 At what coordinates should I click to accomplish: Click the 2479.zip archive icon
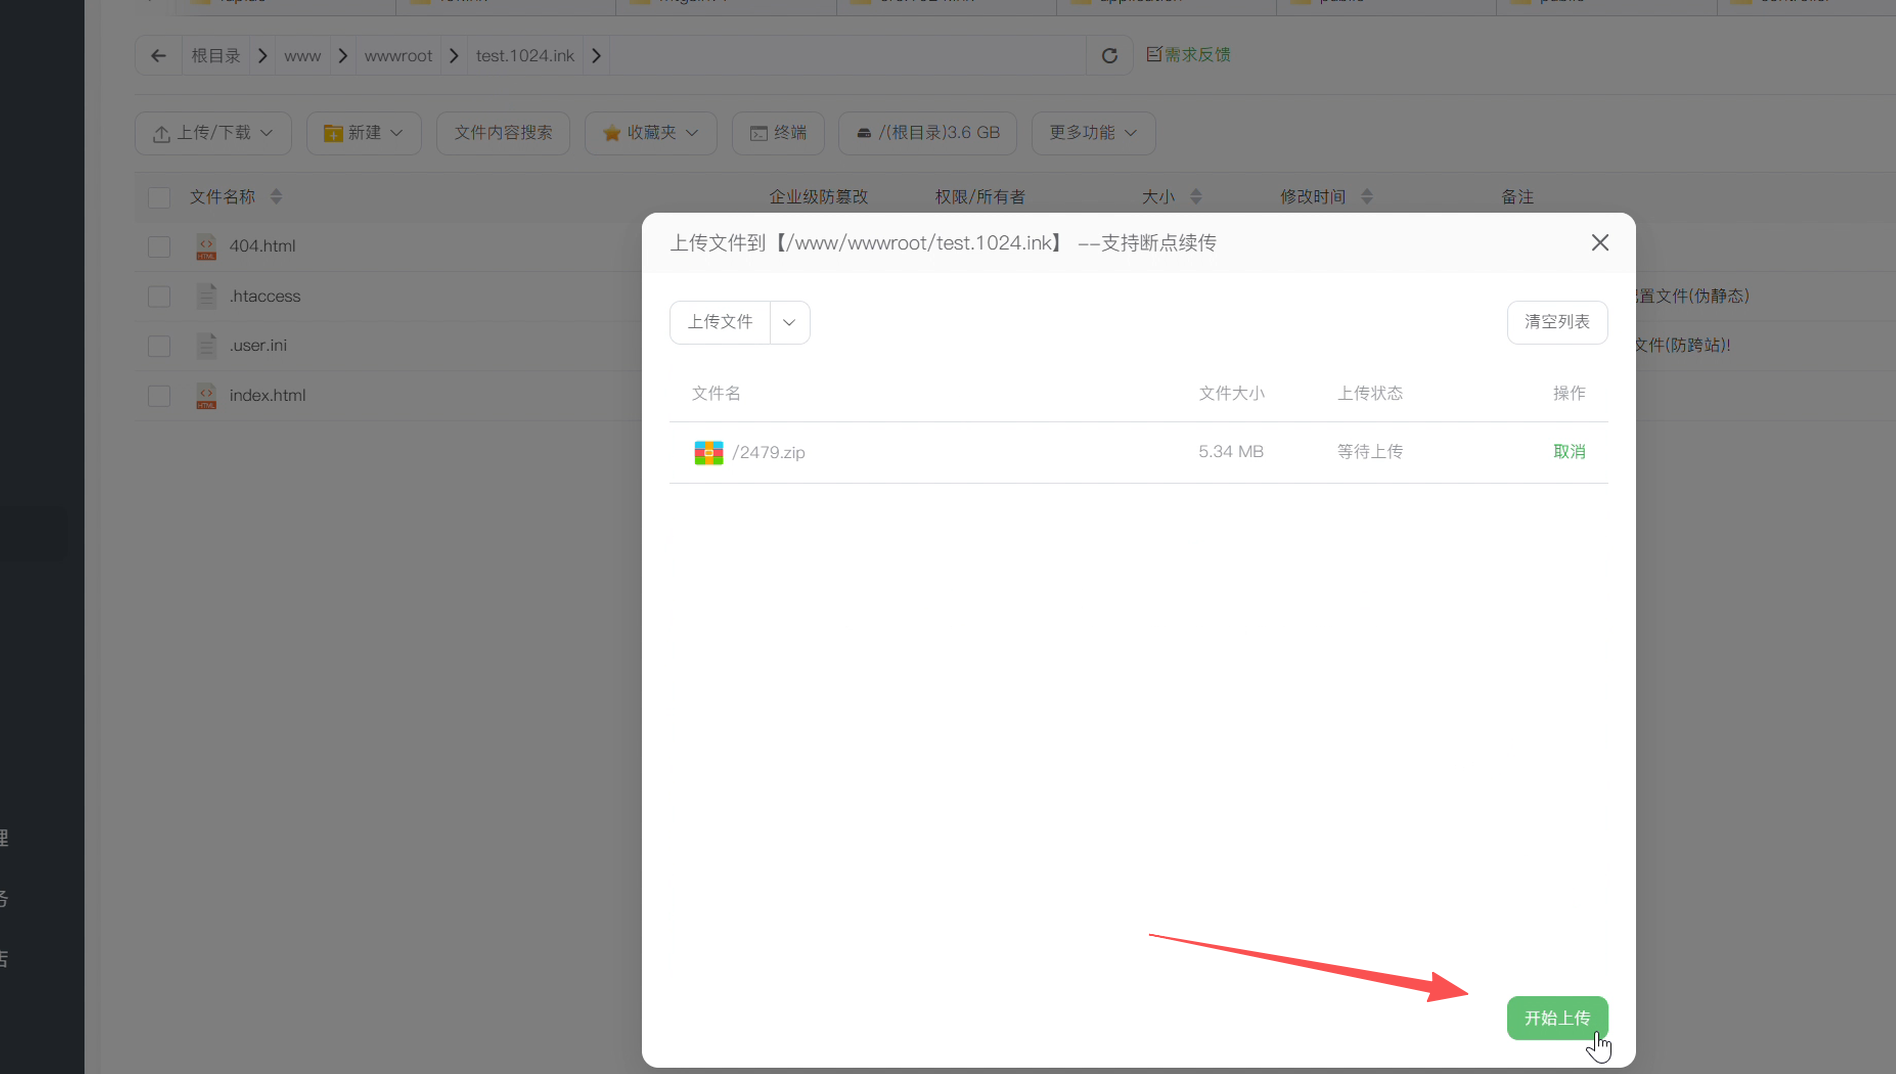click(709, 452)
